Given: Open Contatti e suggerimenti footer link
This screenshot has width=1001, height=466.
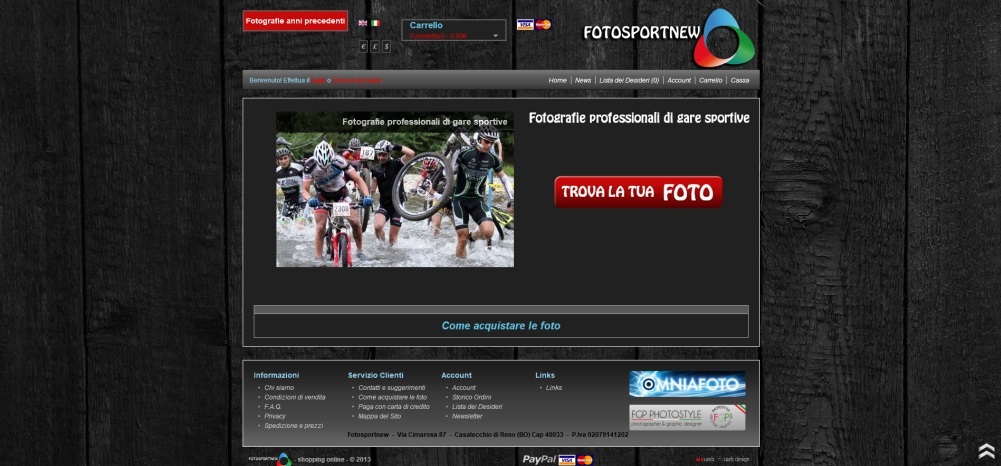Looking at the screenshot, I should (391, 387).
